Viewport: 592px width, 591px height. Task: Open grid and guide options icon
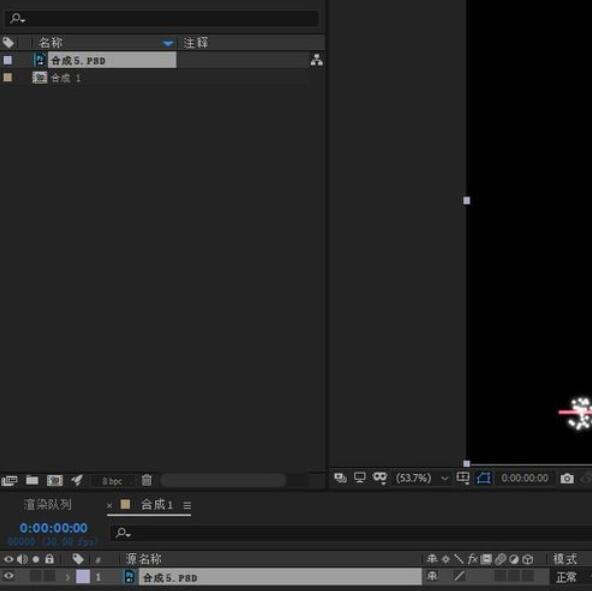point(463,478)
